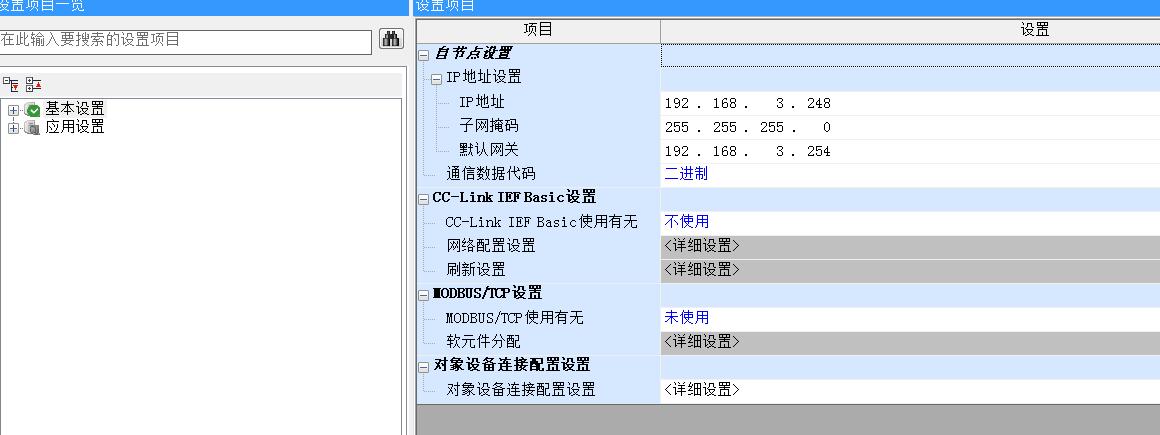Collapse the 对象设备连接配置设置 section
Viewport: 1160px width, 435px height.
(424, 366)
